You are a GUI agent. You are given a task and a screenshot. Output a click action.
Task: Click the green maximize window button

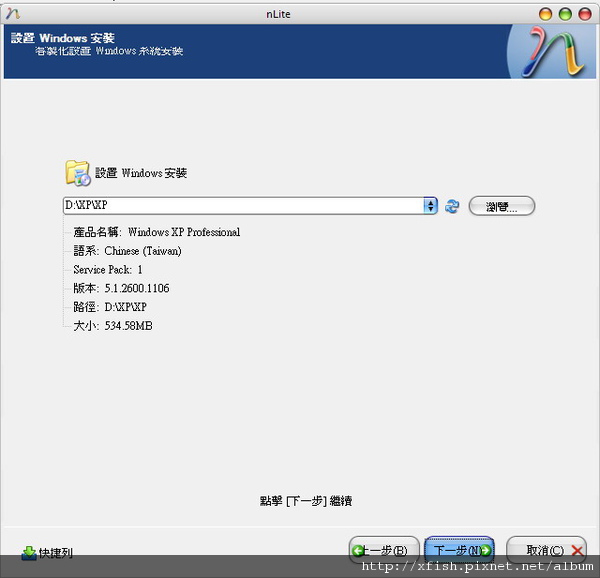click(x=565, y=14)
